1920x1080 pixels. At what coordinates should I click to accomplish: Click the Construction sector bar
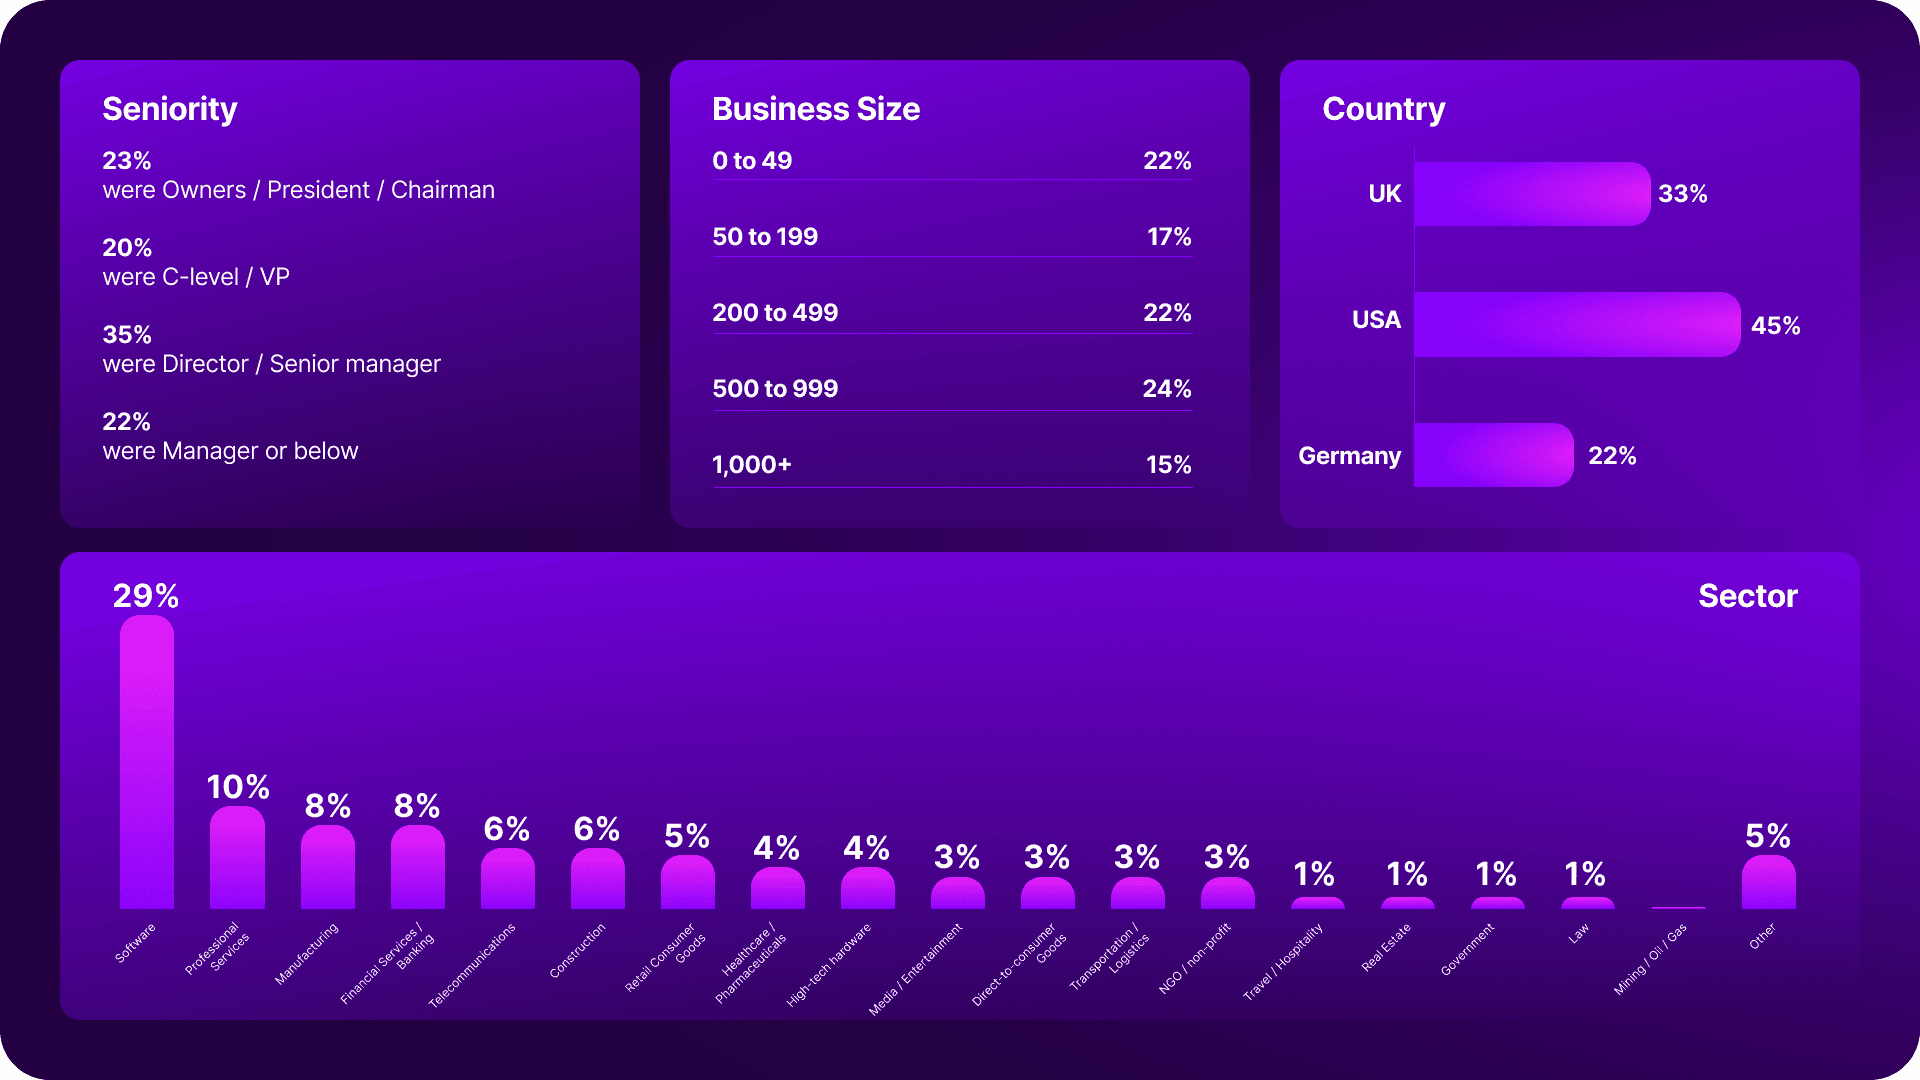[x=597, y=875]
